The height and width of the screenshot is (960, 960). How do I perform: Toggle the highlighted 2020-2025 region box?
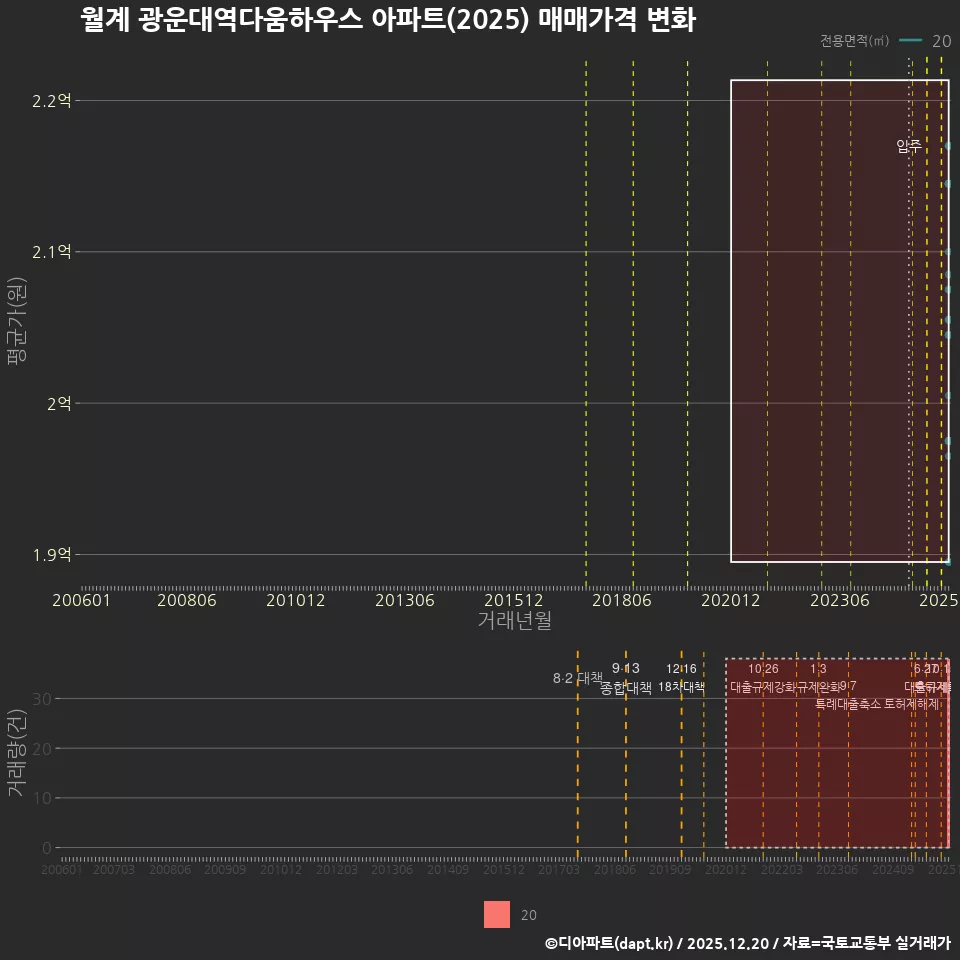[840, 320]
